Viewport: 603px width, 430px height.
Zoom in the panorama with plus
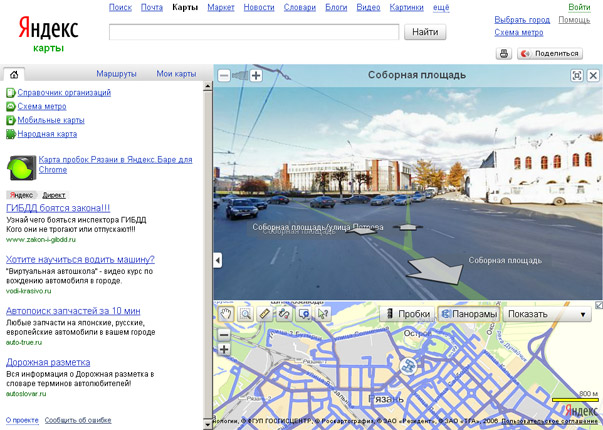point(256,75)
